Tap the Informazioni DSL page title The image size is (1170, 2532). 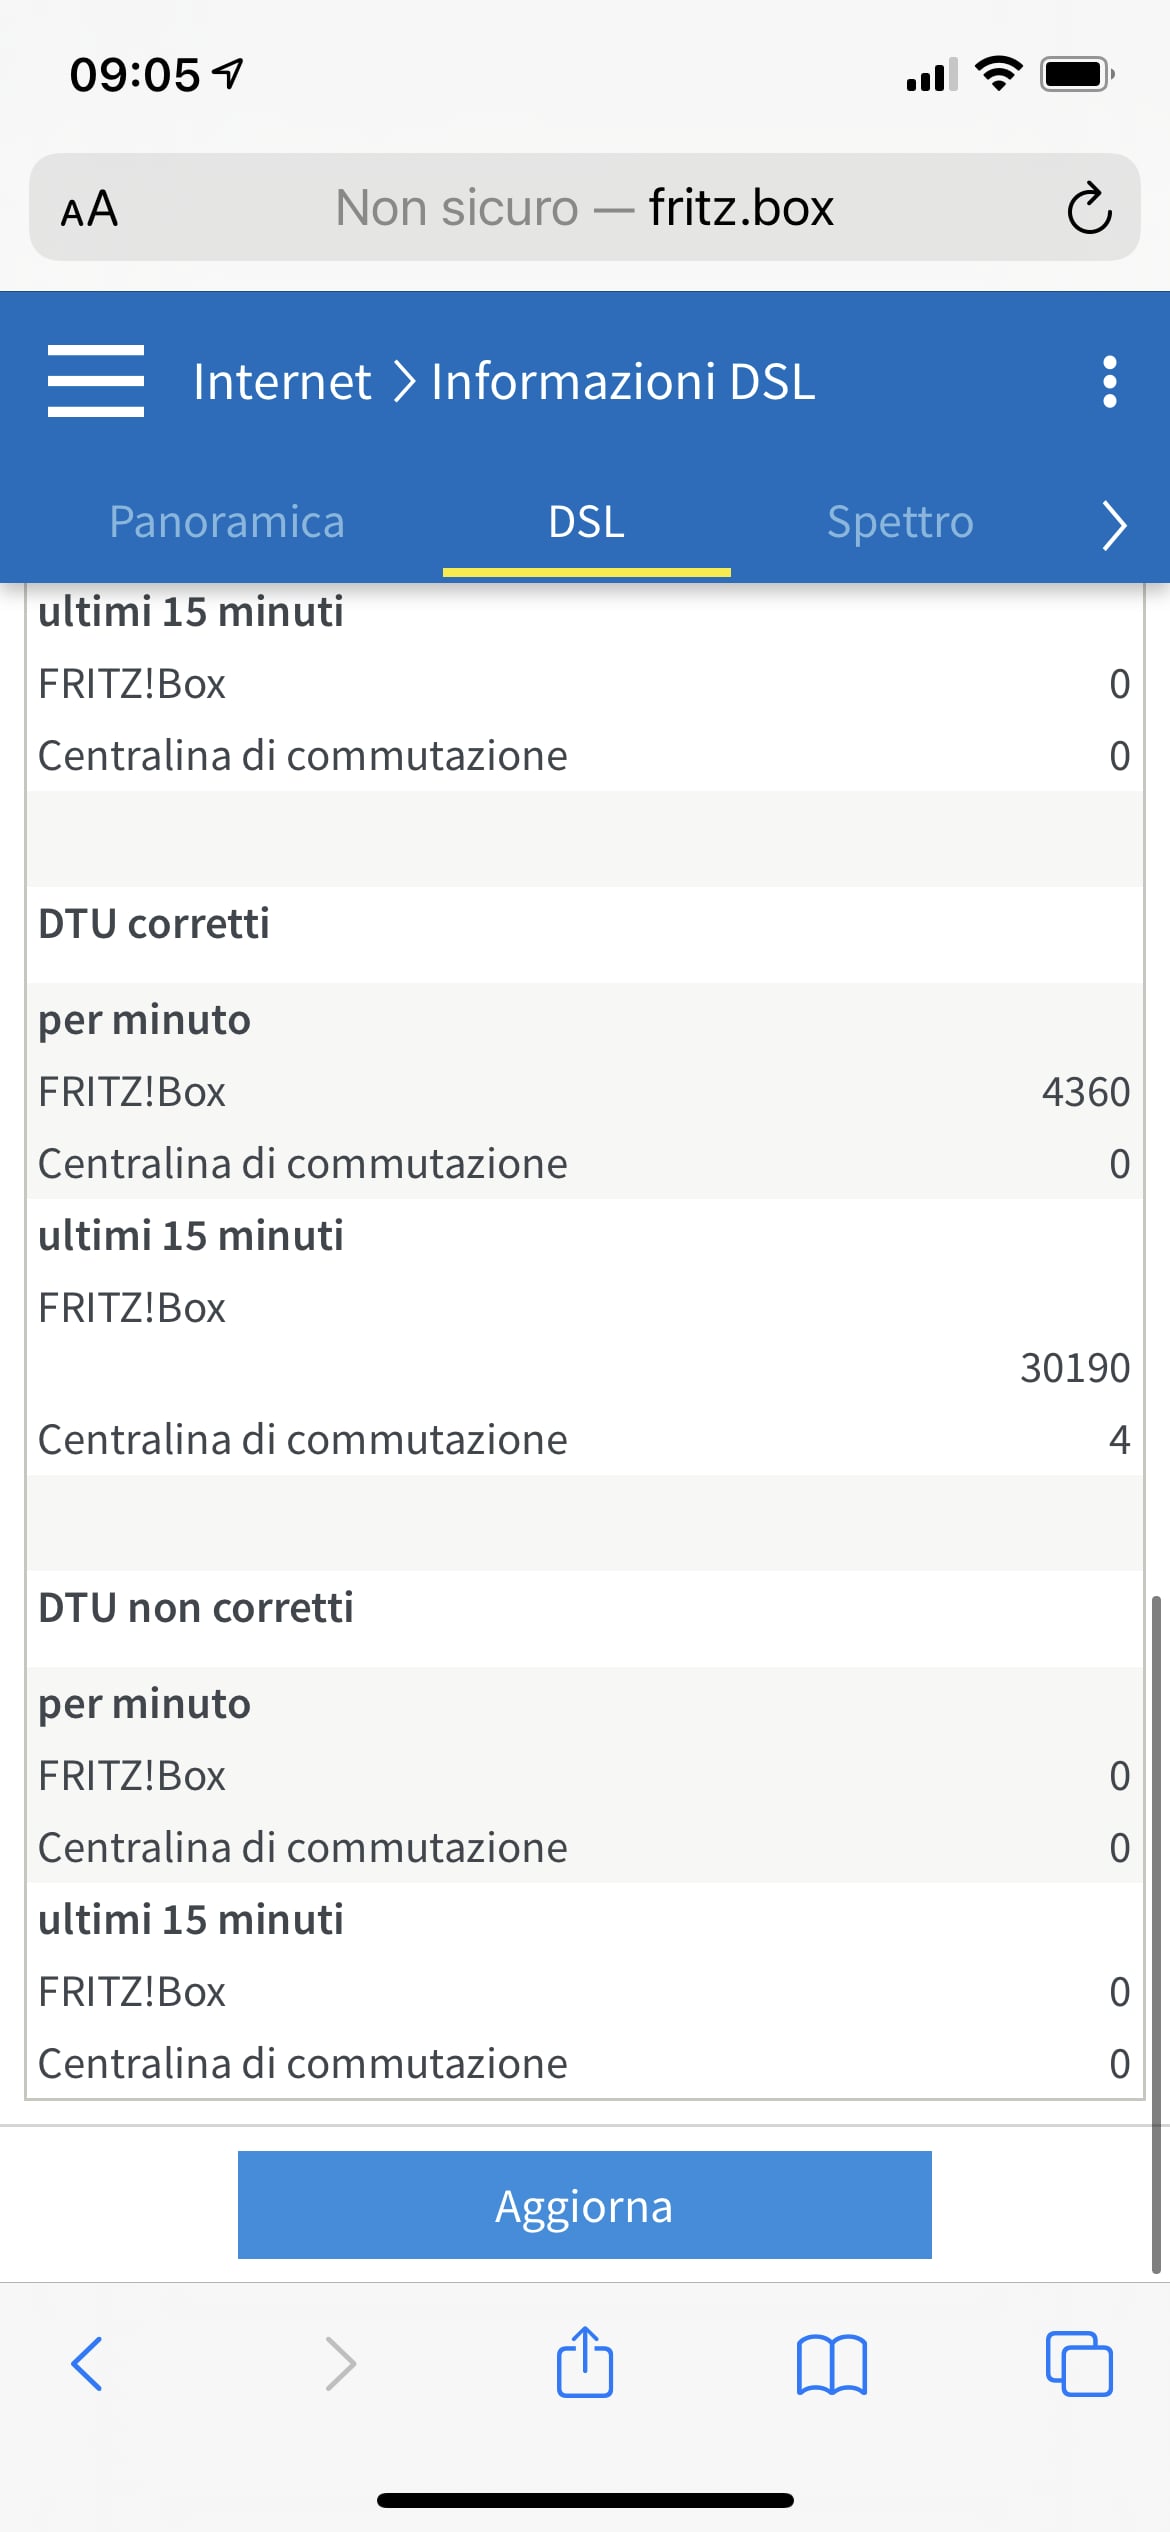623,382
